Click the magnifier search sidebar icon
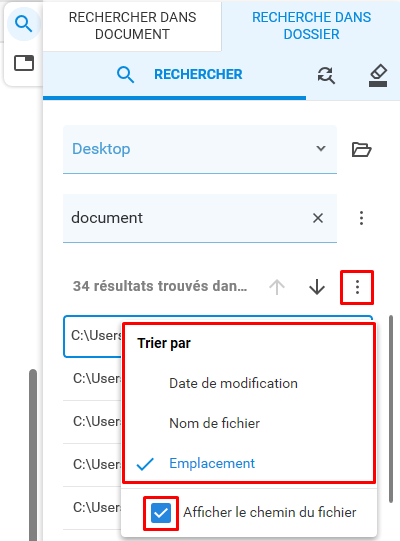This screenshot has height=541, width=400. 23,24
